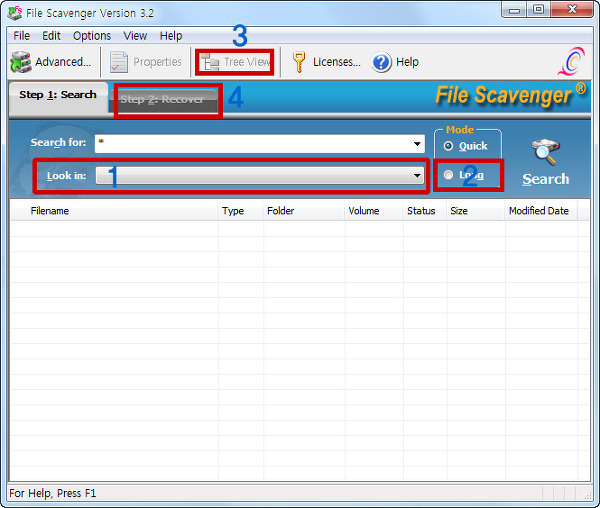Minimize the File Scavenger window
The width and height of the screenshot is (600, 508).
[x=514, y=10]
